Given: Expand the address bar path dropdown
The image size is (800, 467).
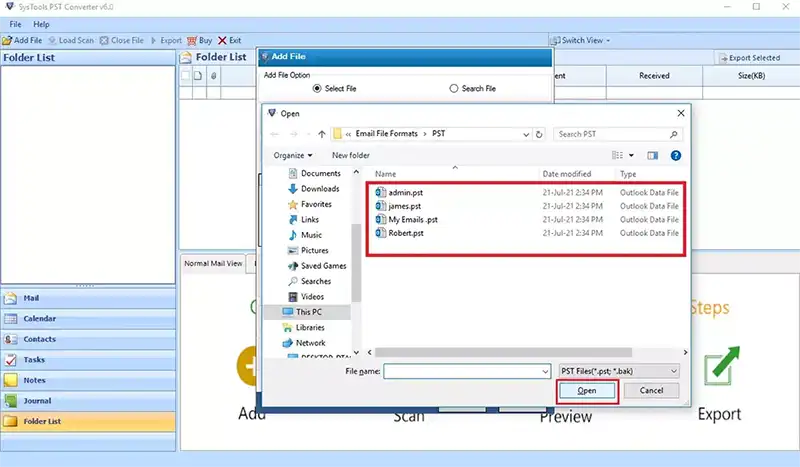Looking at the screenshot, I should [x=526, y=134].
